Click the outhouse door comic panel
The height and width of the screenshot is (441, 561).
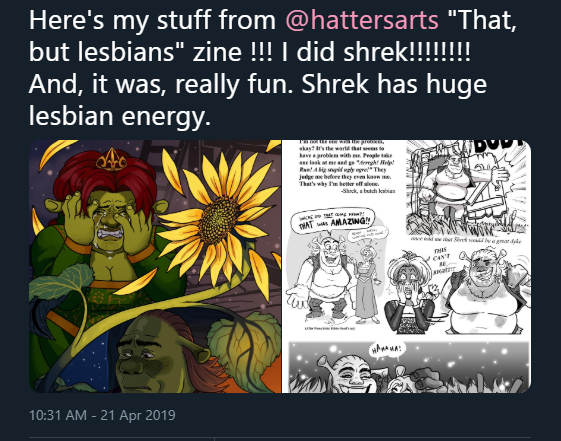[x=468, y=188]
